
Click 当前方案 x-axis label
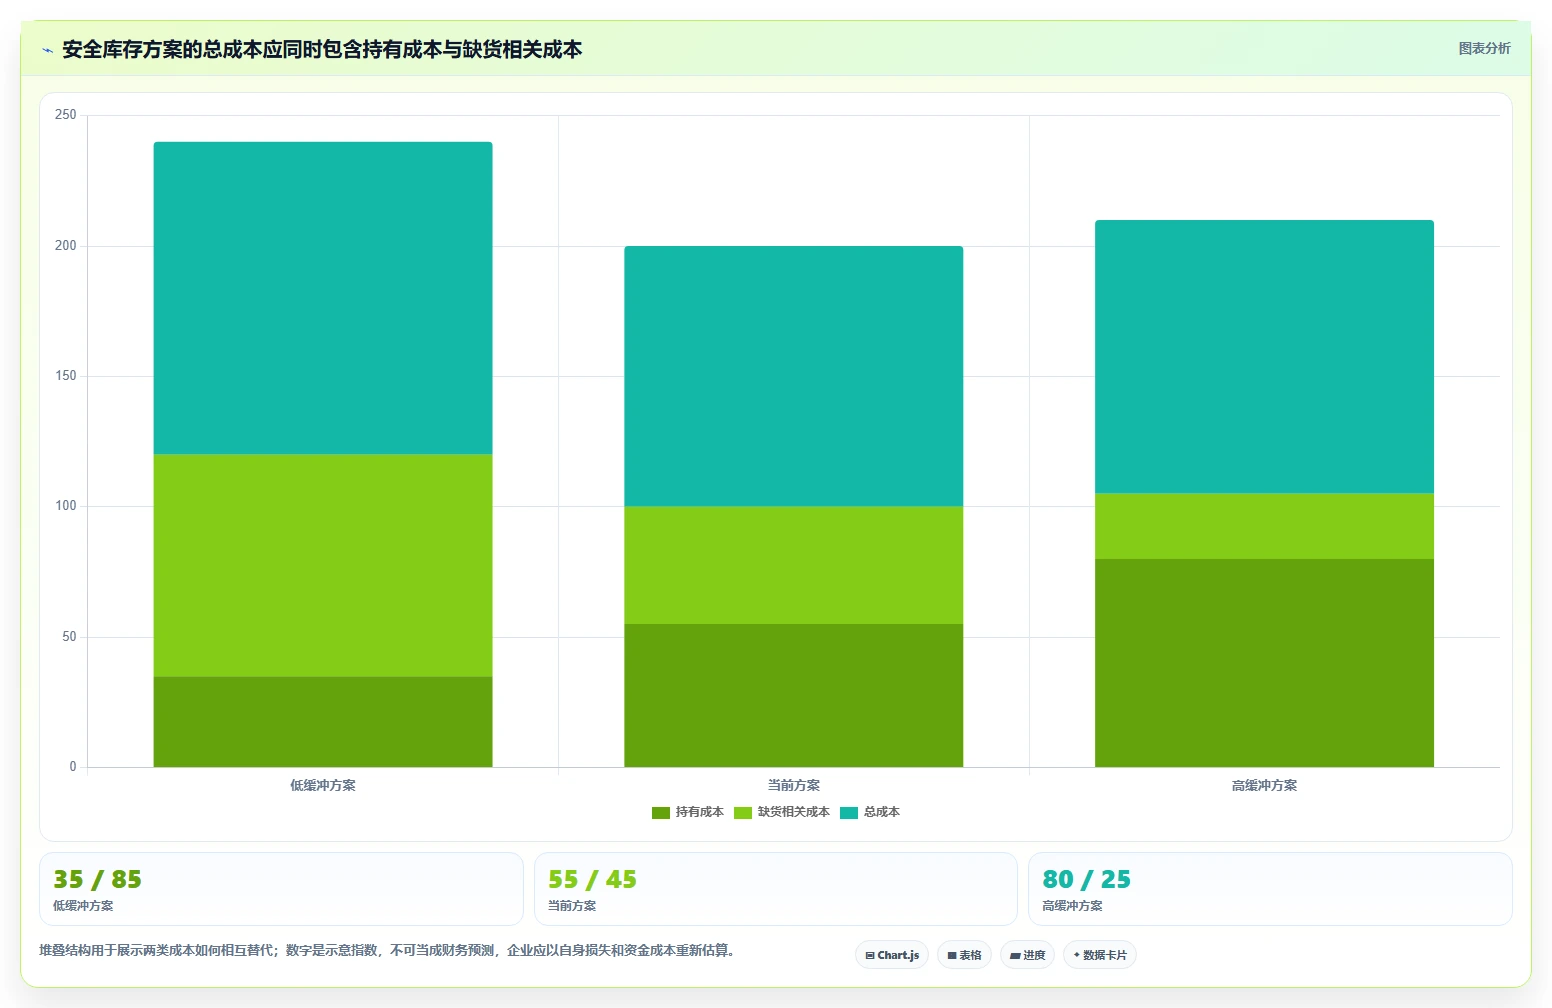(794, 786)
